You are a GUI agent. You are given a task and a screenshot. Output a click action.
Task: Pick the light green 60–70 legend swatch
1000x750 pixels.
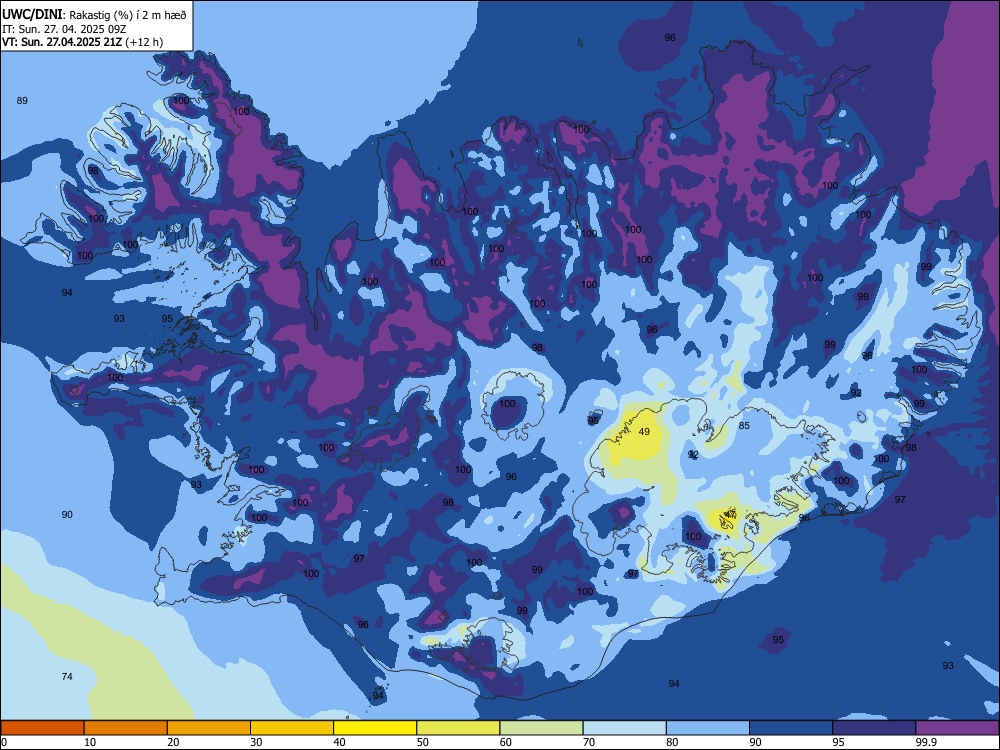tap(541, 728)
